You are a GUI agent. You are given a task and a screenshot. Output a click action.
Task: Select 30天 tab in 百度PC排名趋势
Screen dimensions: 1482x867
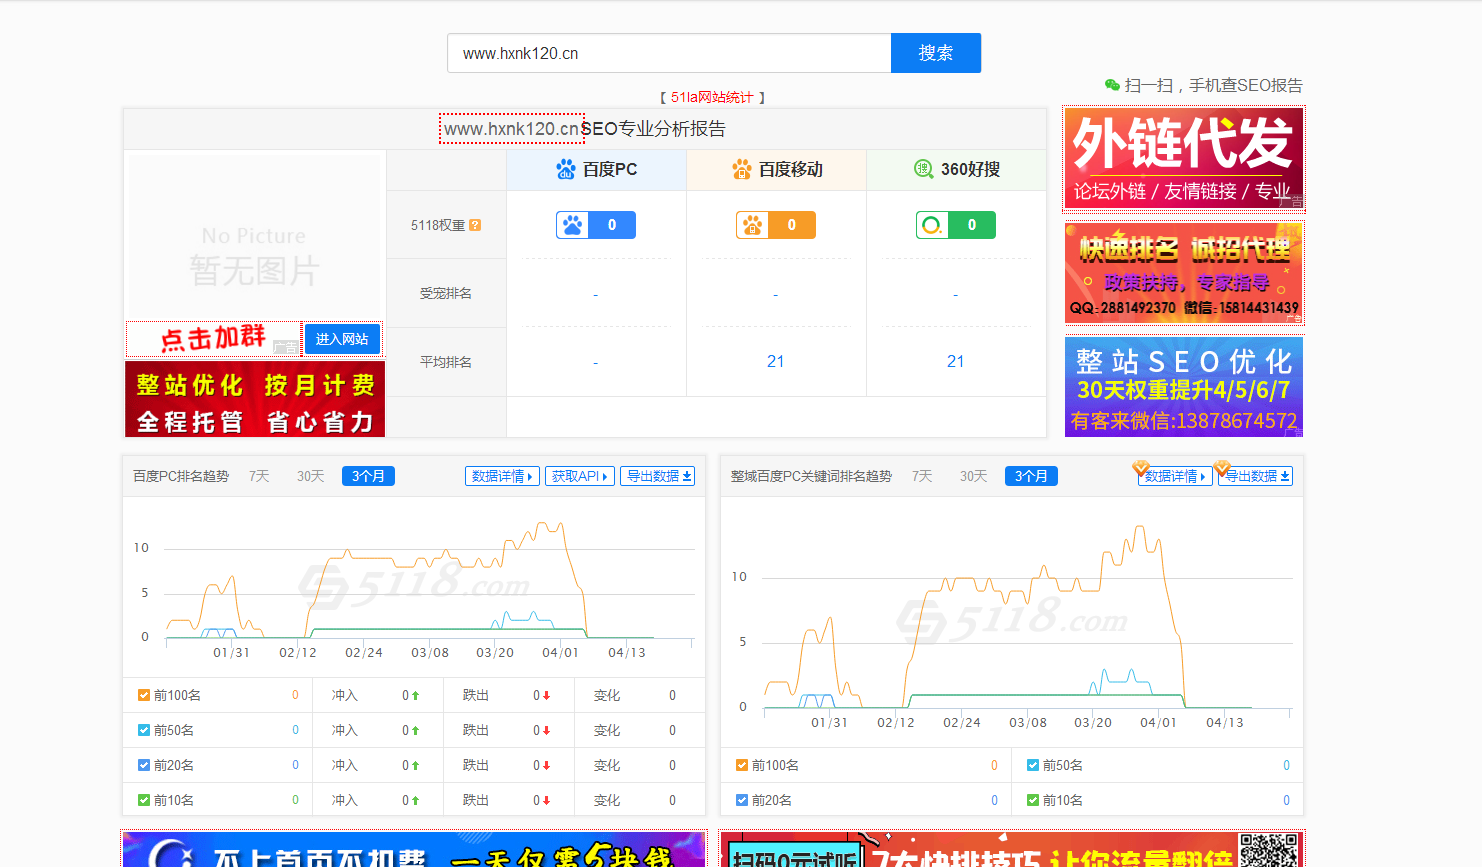[x=310, y=476]
